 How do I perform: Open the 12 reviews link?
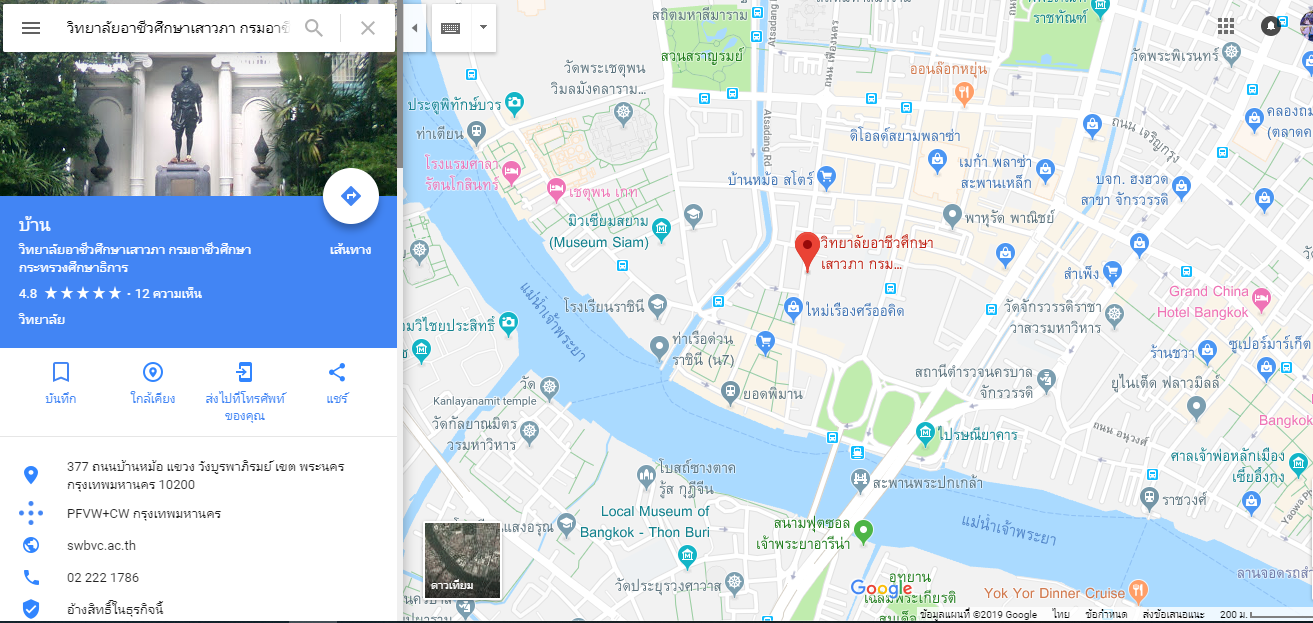pos(169,293)
